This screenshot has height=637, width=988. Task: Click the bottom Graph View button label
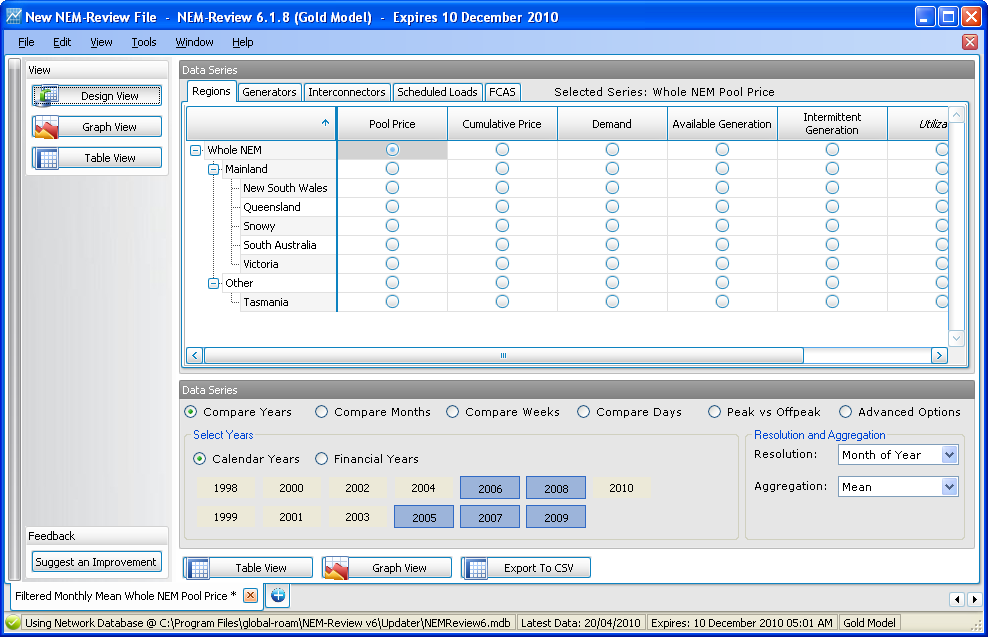tap(399, 568)
